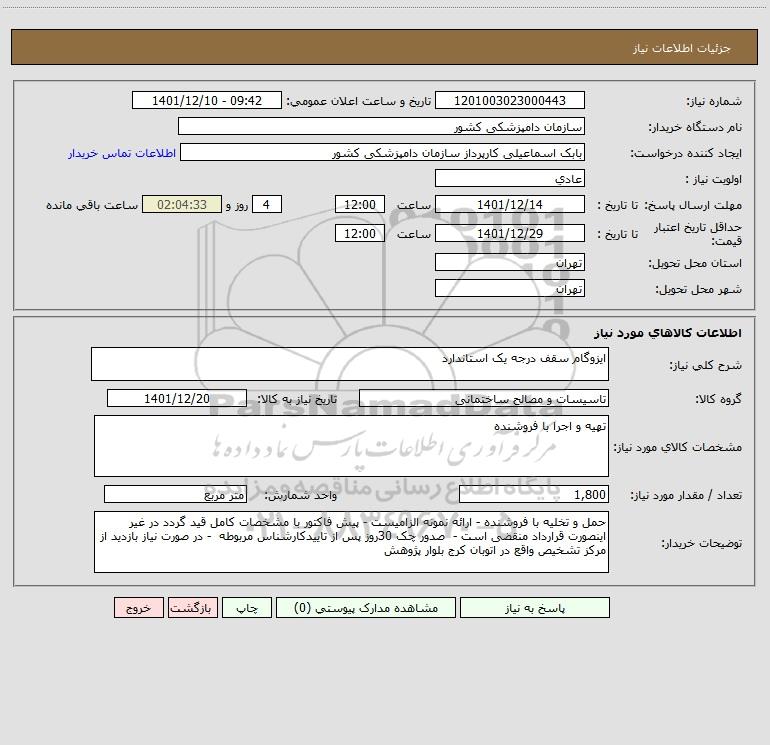
Task: Open 'اطلاعات تماس خریدار' link
Action: click(x=122, y=153)
